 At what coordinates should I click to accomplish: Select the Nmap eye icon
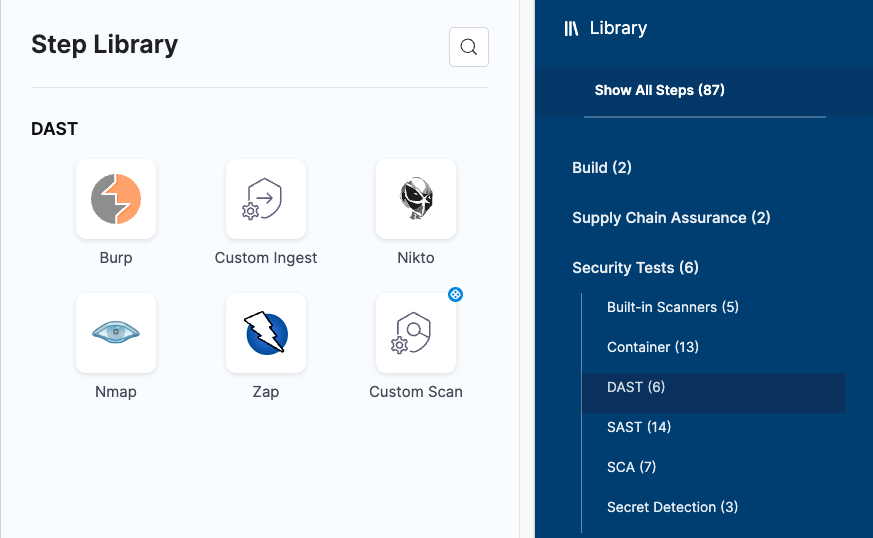(x=116, y=333)
